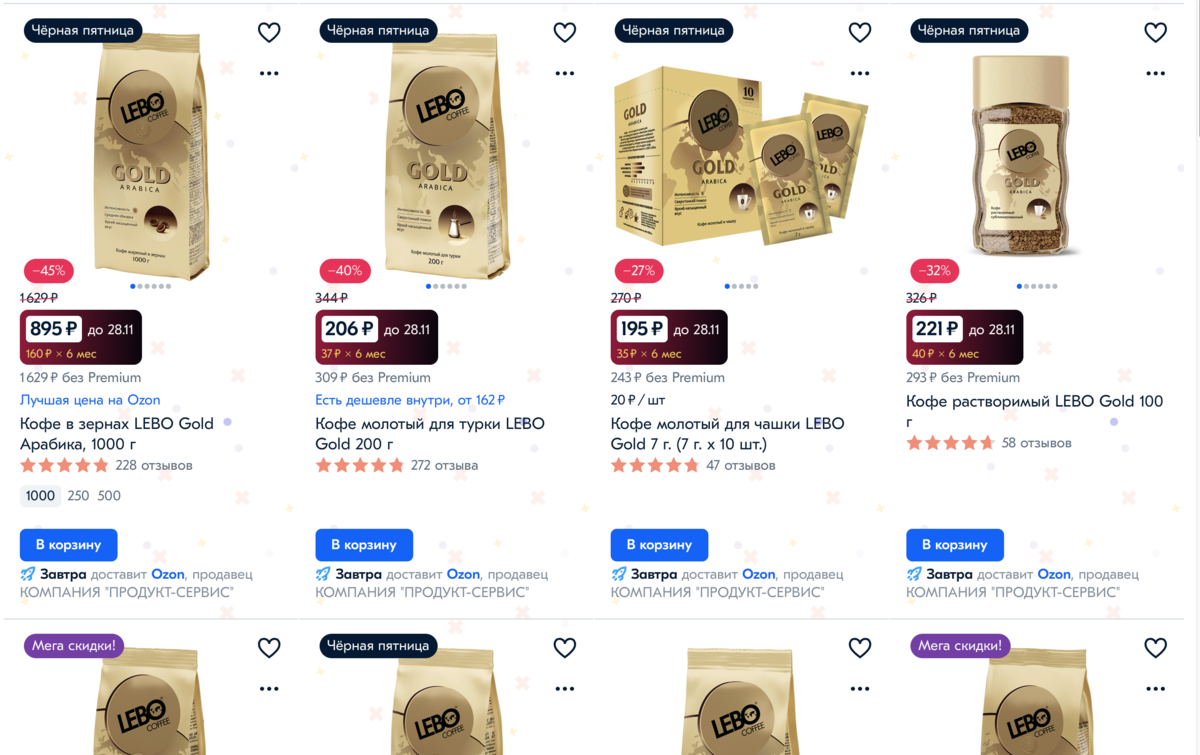Open three-dot menu for LEBO Gold beans 1000 г
The width and height of the screenshot is (1200, 755).
[x=269, y=73]
